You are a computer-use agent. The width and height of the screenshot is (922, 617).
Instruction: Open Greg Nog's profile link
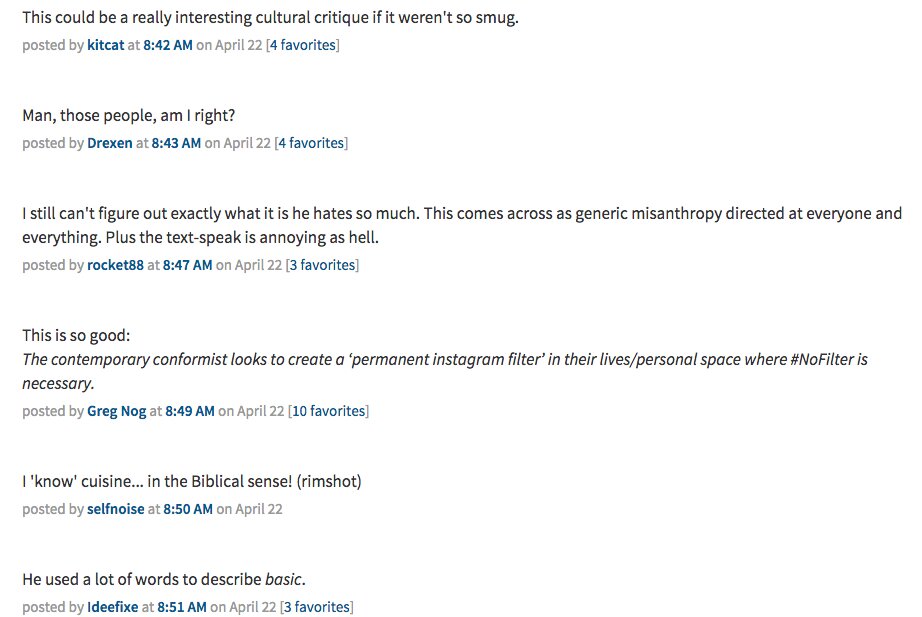click(116, 411)
